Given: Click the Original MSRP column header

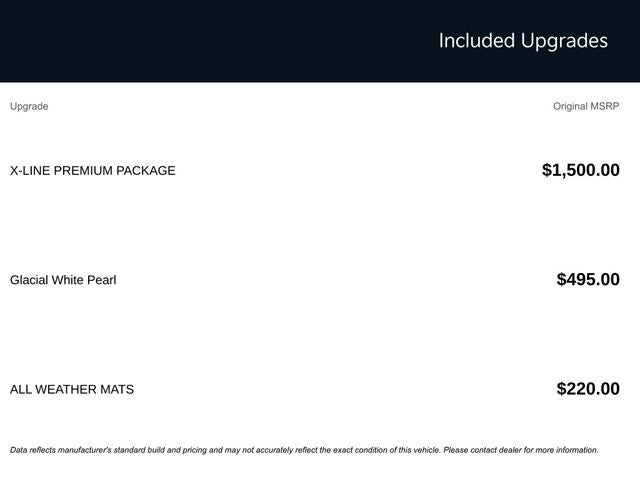Looking at the screenshot, I should pos(586,106).
